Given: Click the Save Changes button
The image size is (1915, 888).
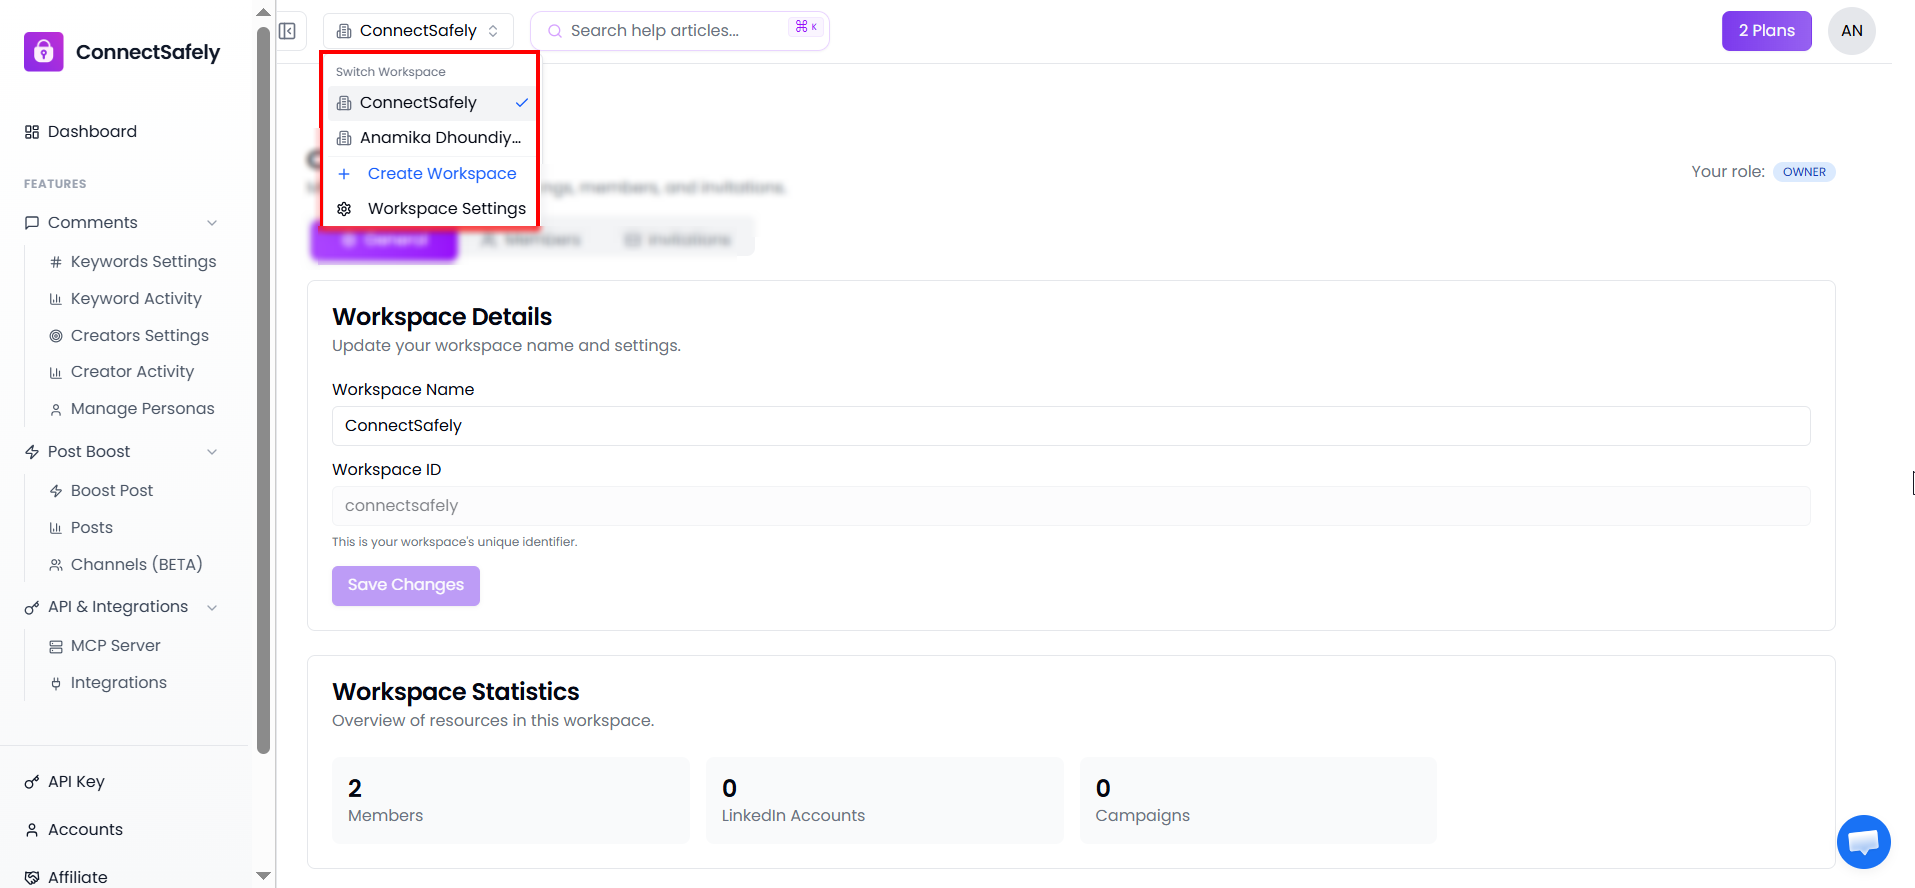Looking at the screenshot, I should [x=405, y=585].
